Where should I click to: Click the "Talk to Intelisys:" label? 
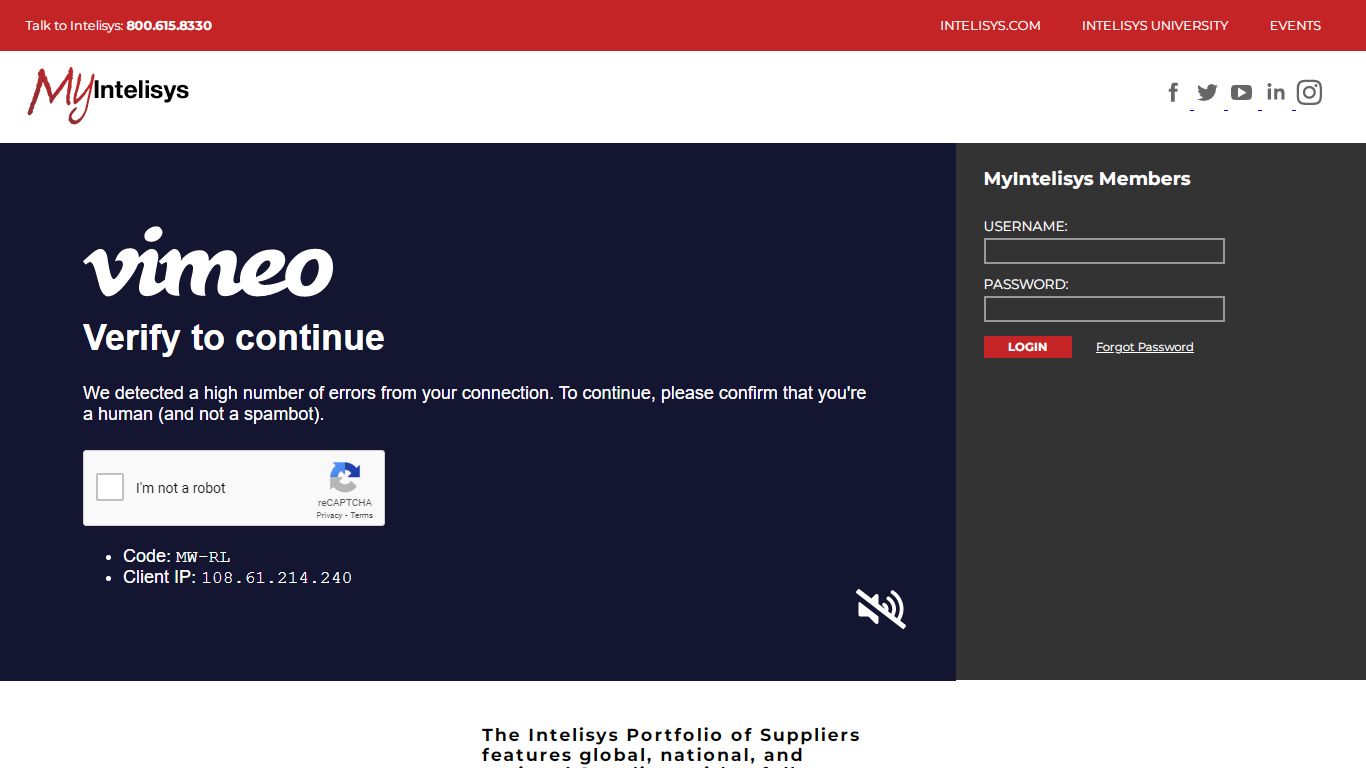(x=74, y=26)
